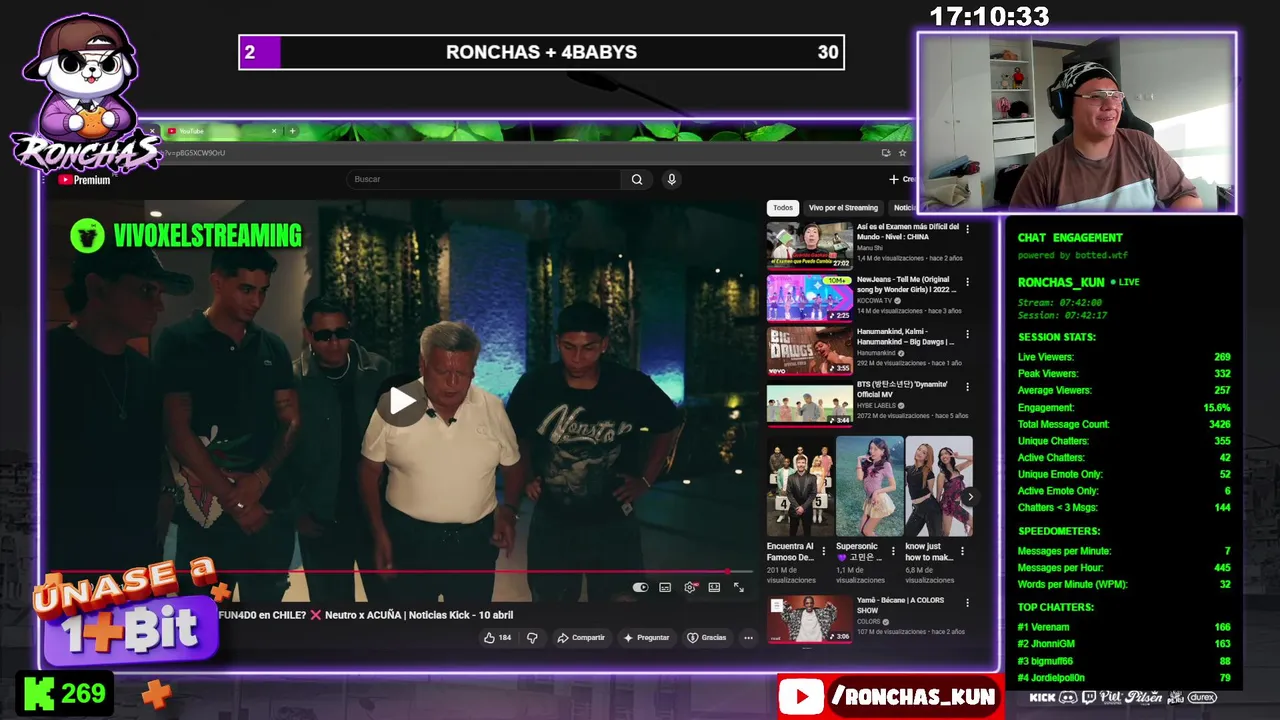
Task: Open options menu for Hanumankind Big Dawgs video
Action: (x=967, y=335)
